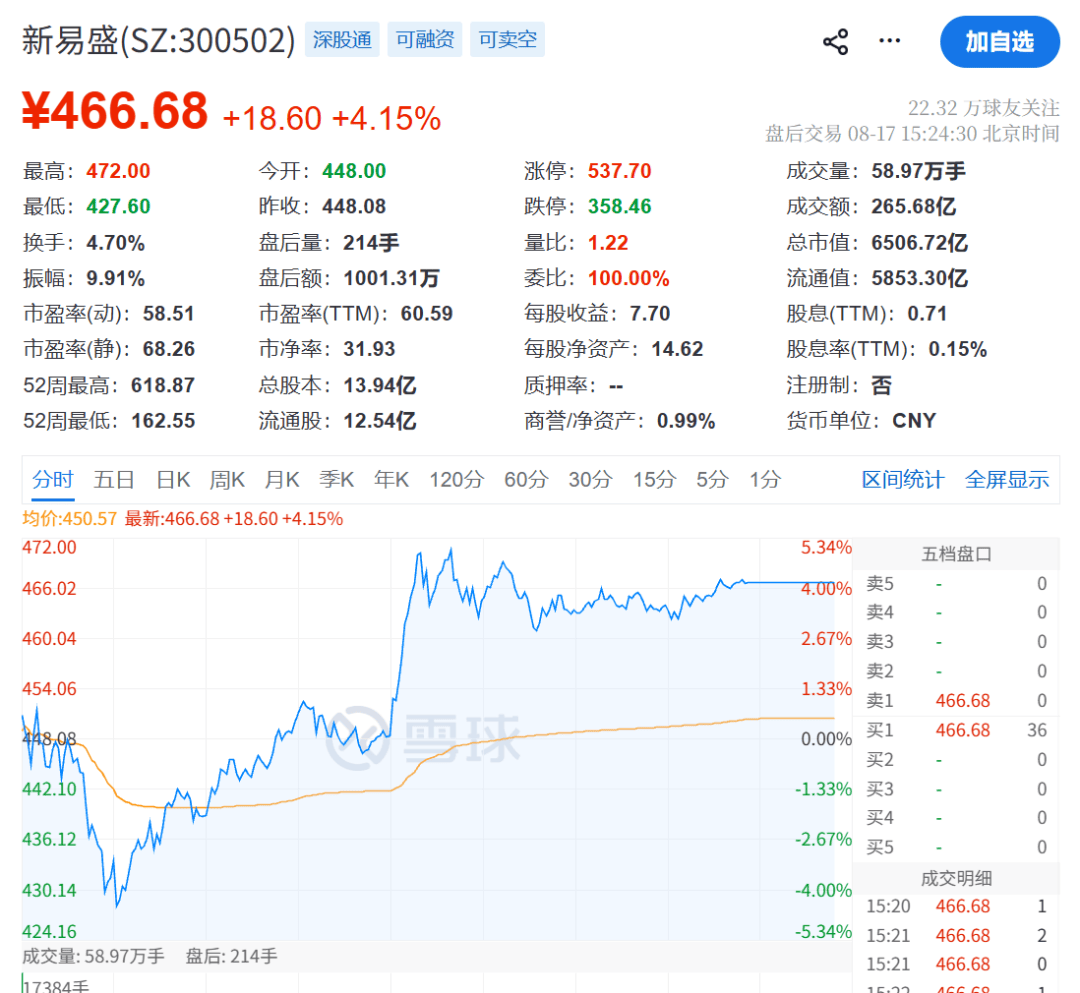The image size is (1080, 993).
Task: Switch to the 15分 chart tab
Action: coord(654,479)
